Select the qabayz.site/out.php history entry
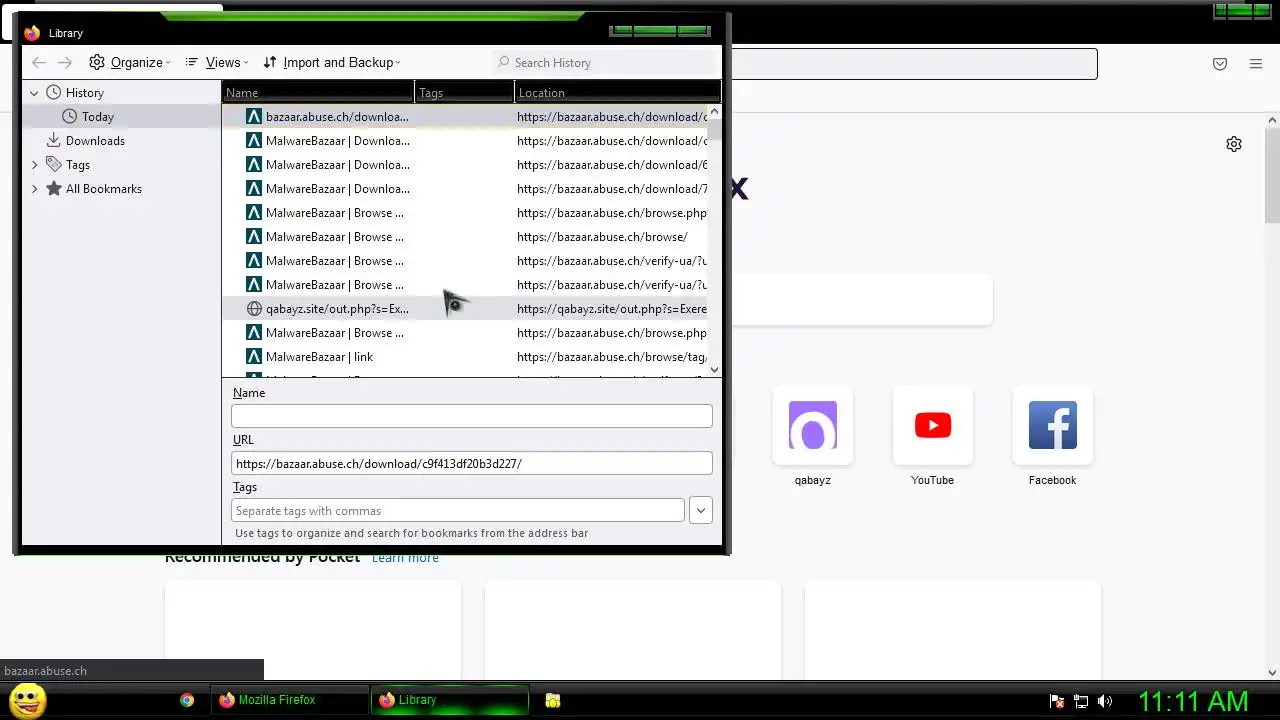 [465, 309]
